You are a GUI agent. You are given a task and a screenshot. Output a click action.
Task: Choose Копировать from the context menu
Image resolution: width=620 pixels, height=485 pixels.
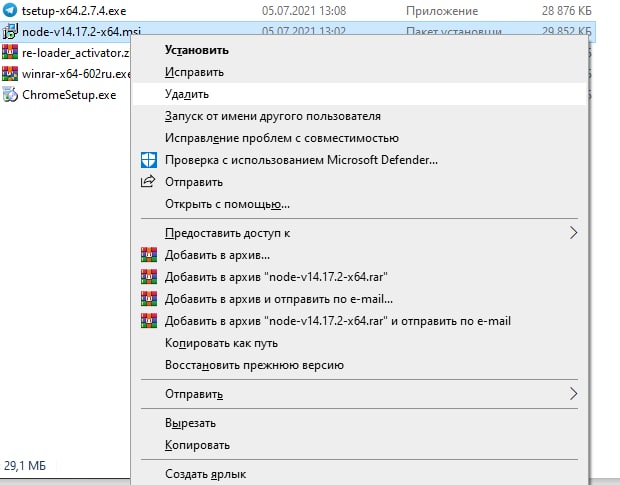359,445
